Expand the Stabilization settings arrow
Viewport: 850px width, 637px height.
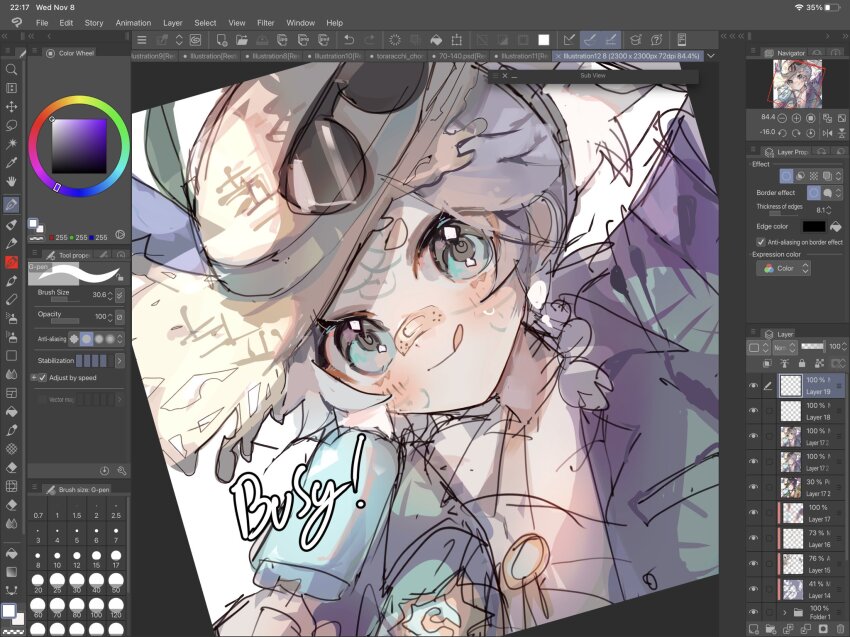coord(119,360)
